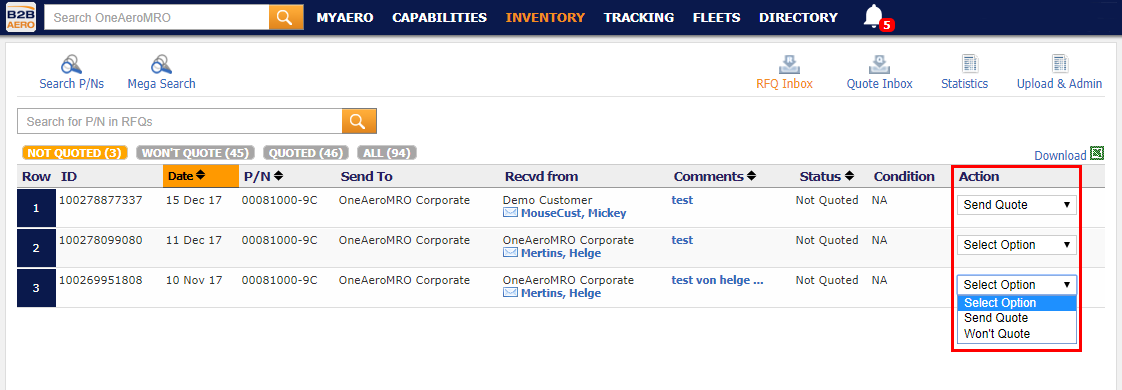This screenshot has width=1122, height=390.
Task: Switch to Quoted (46) tab
Action: pyautogui.click(x=306, y=153)
